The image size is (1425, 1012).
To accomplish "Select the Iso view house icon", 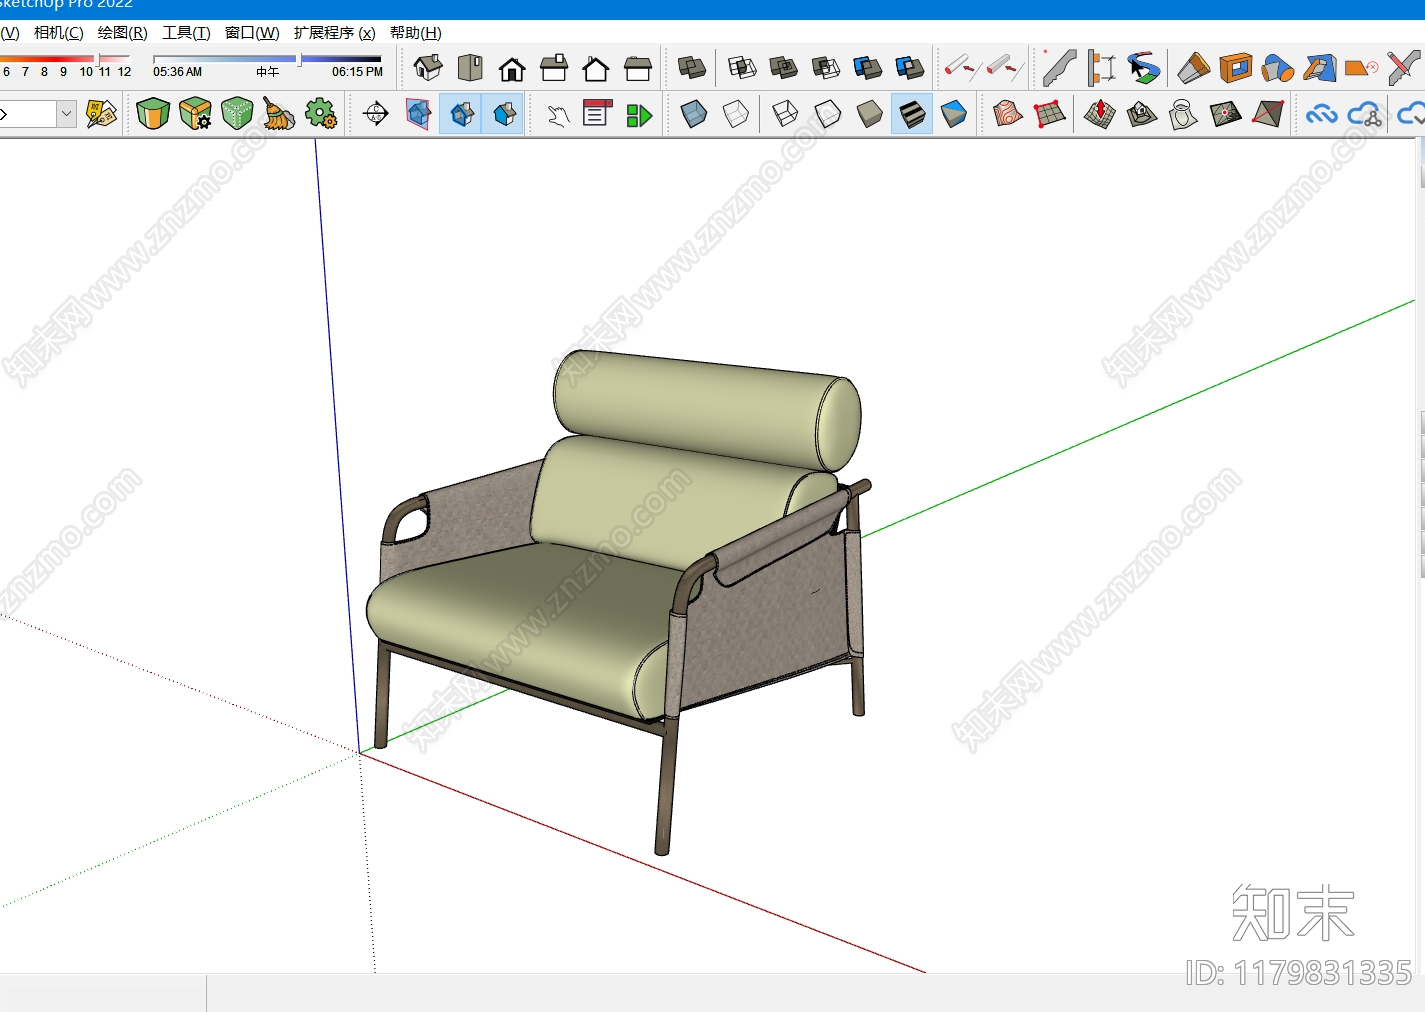I will pos(428,68).
